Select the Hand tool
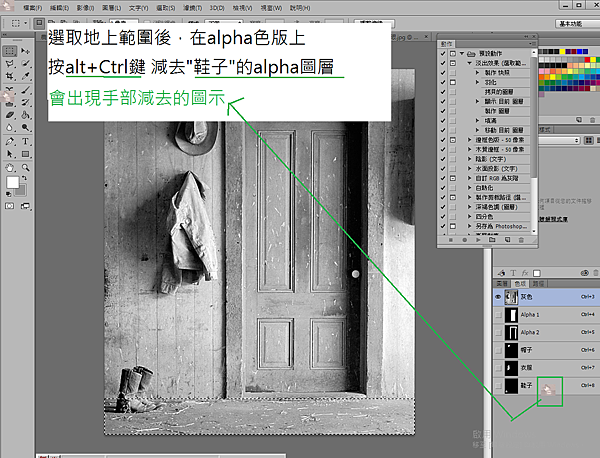The image size is (600, 458). coord(10,168)
